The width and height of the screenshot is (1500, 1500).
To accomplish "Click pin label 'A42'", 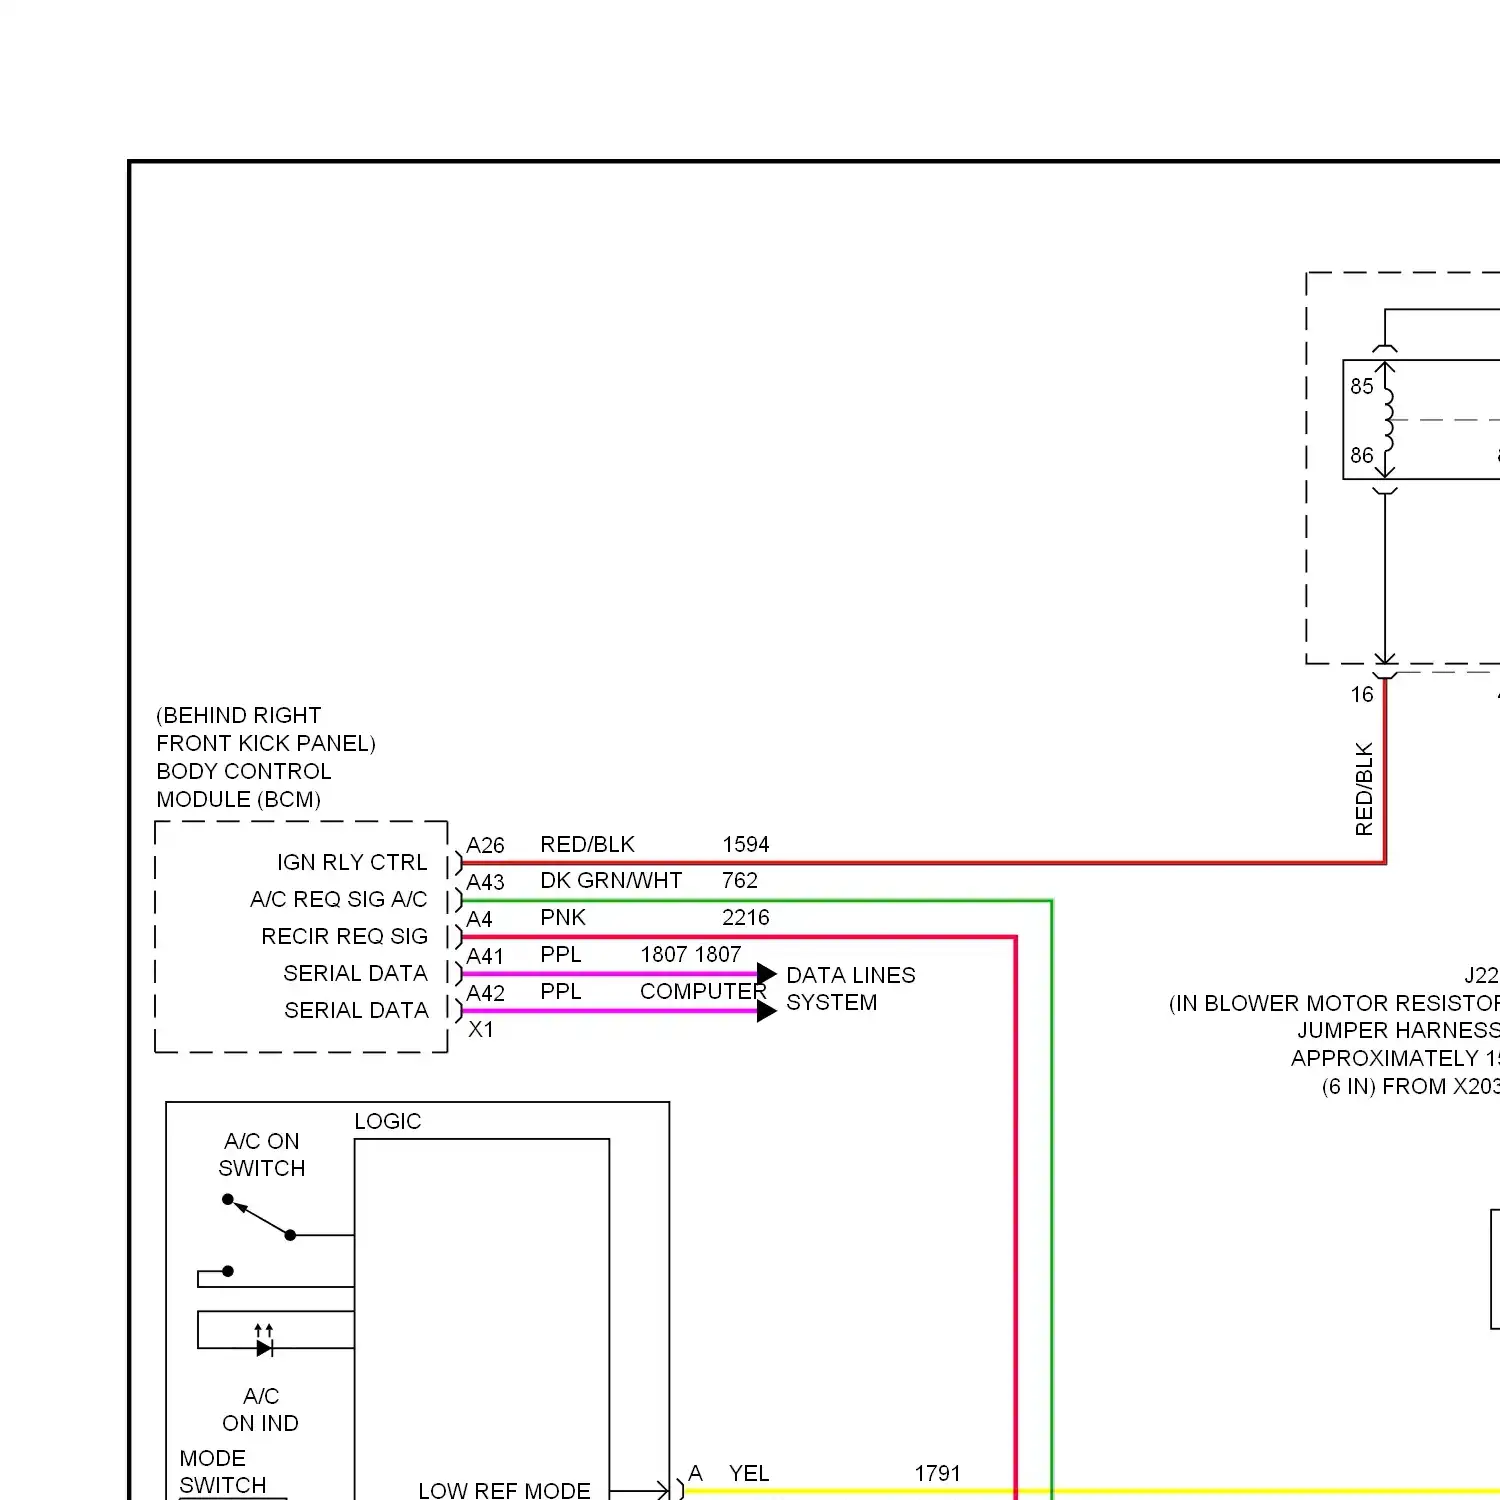I will pyautogui.click(x=485, y=993).
